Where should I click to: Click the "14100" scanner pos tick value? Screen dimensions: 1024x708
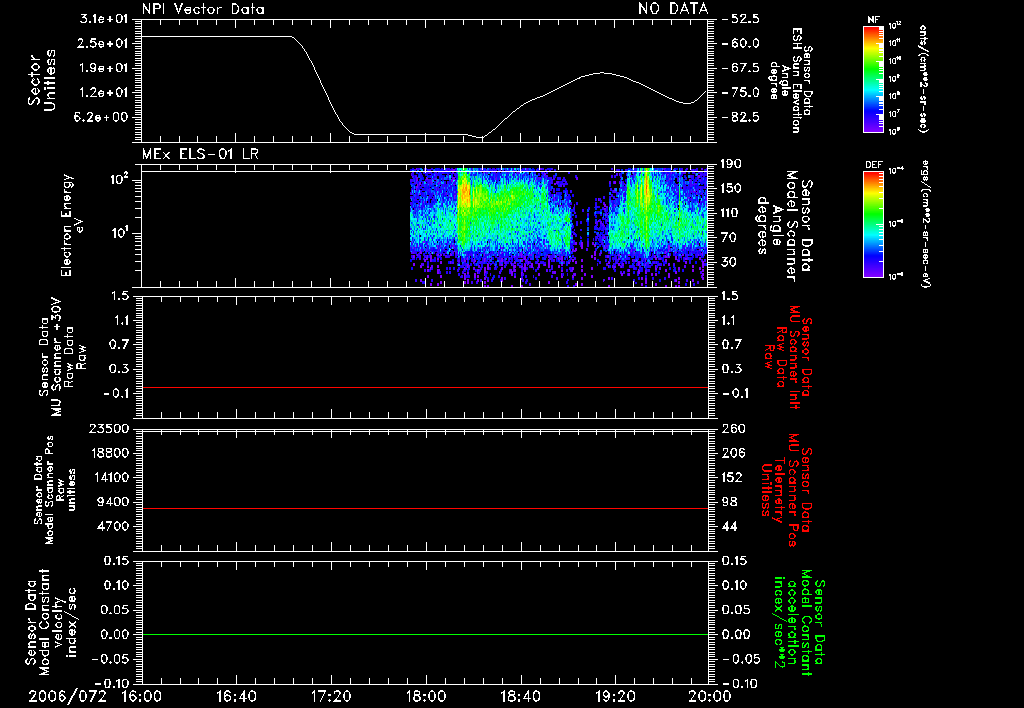tap(109, 477)
